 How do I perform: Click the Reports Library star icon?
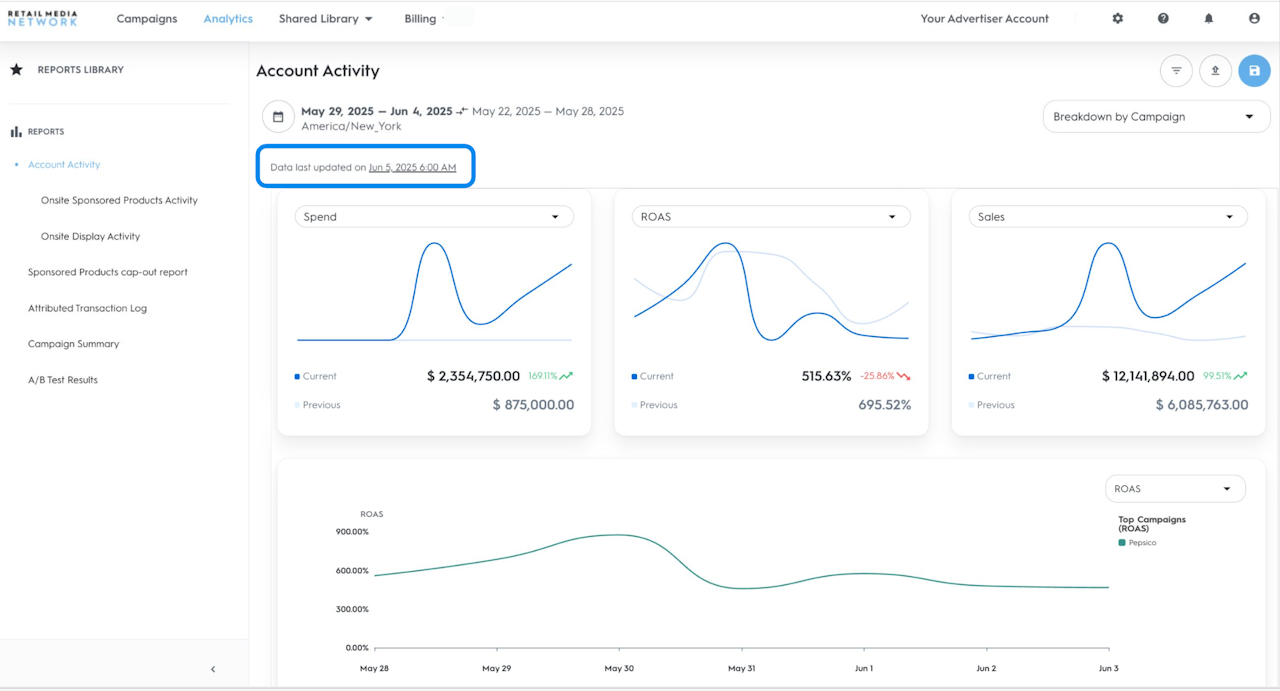[x=16, y=70]
